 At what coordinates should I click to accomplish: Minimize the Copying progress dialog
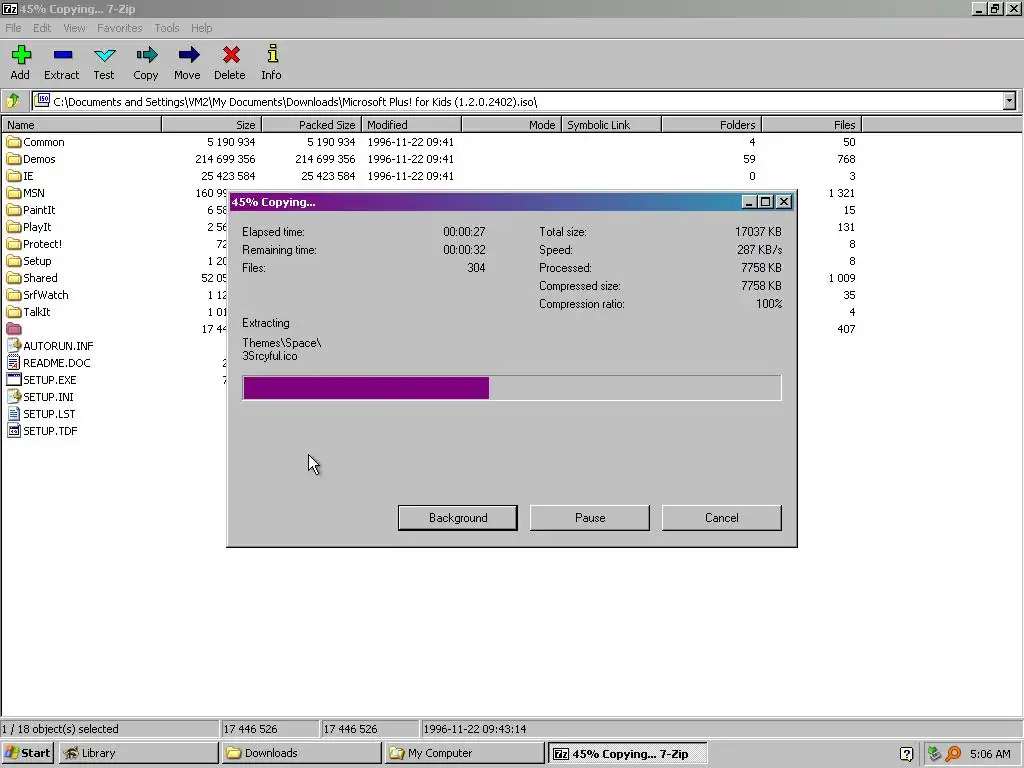pyautogui.click(x=749, y=202)
